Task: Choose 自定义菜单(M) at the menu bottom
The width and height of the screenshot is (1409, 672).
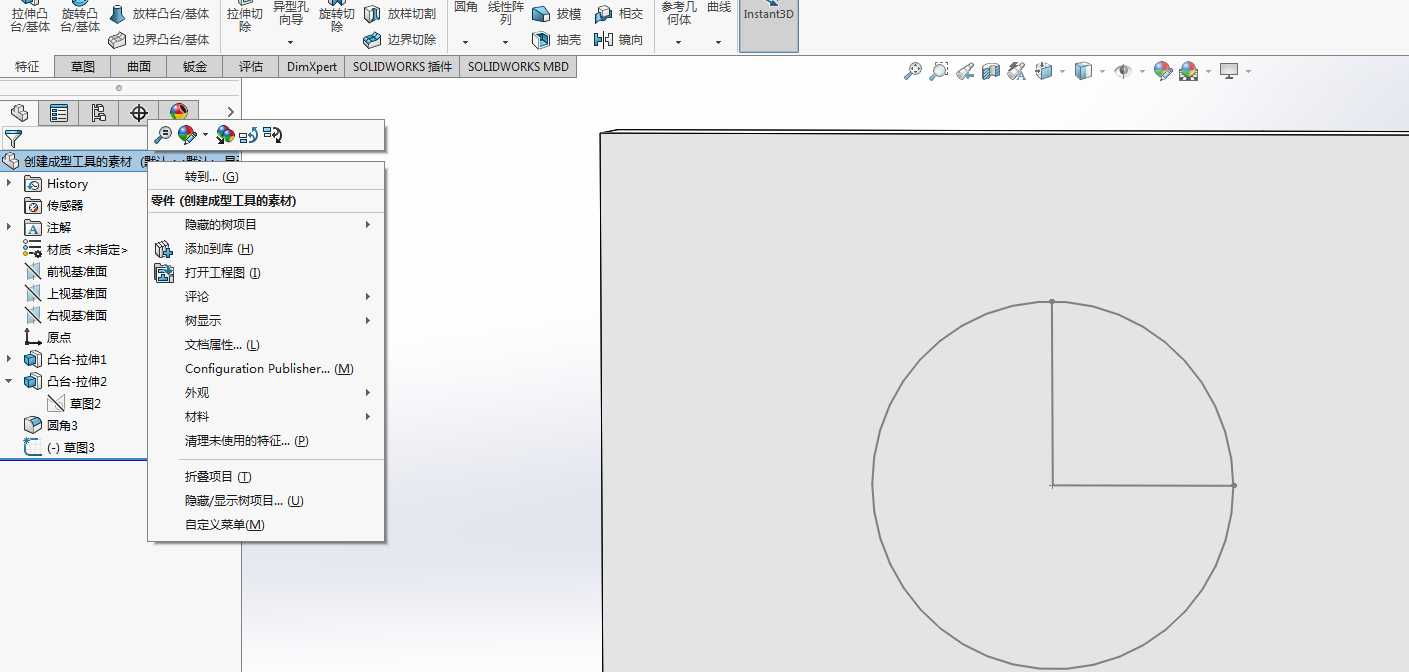Action: click(x=266, y=525)
